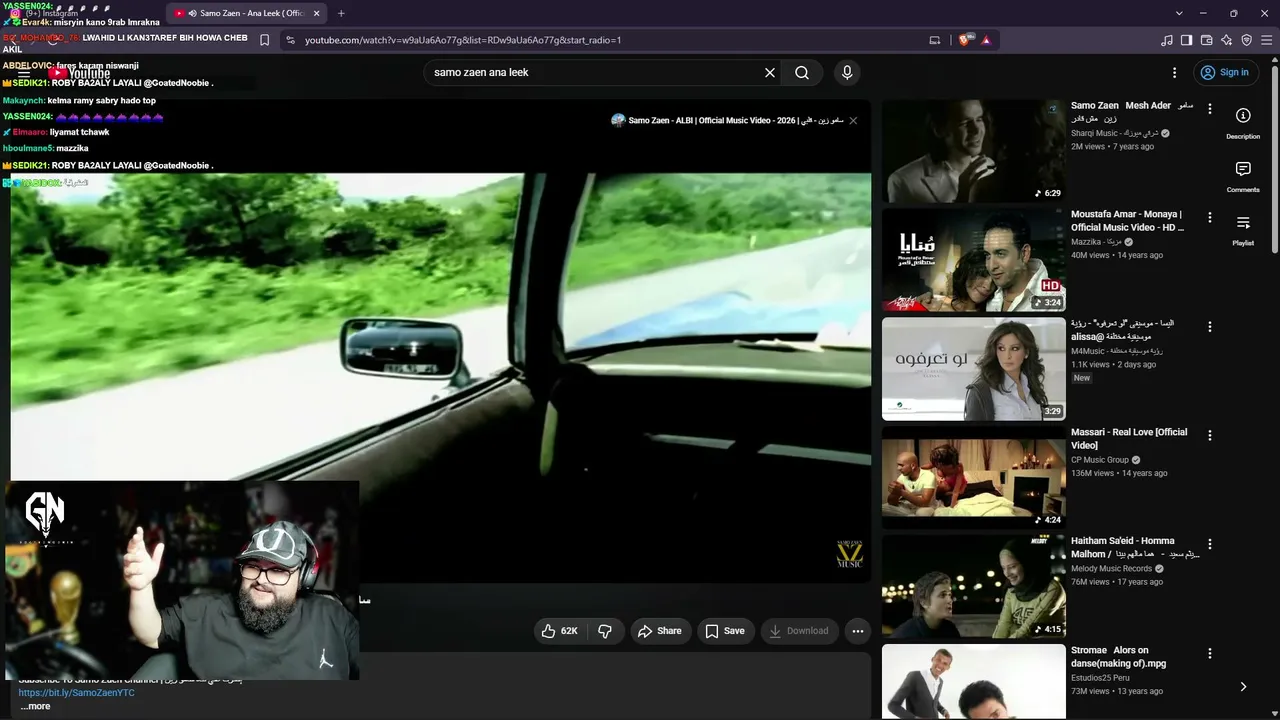Open the Brave Wallet icon

click(x=1207, y=40)
